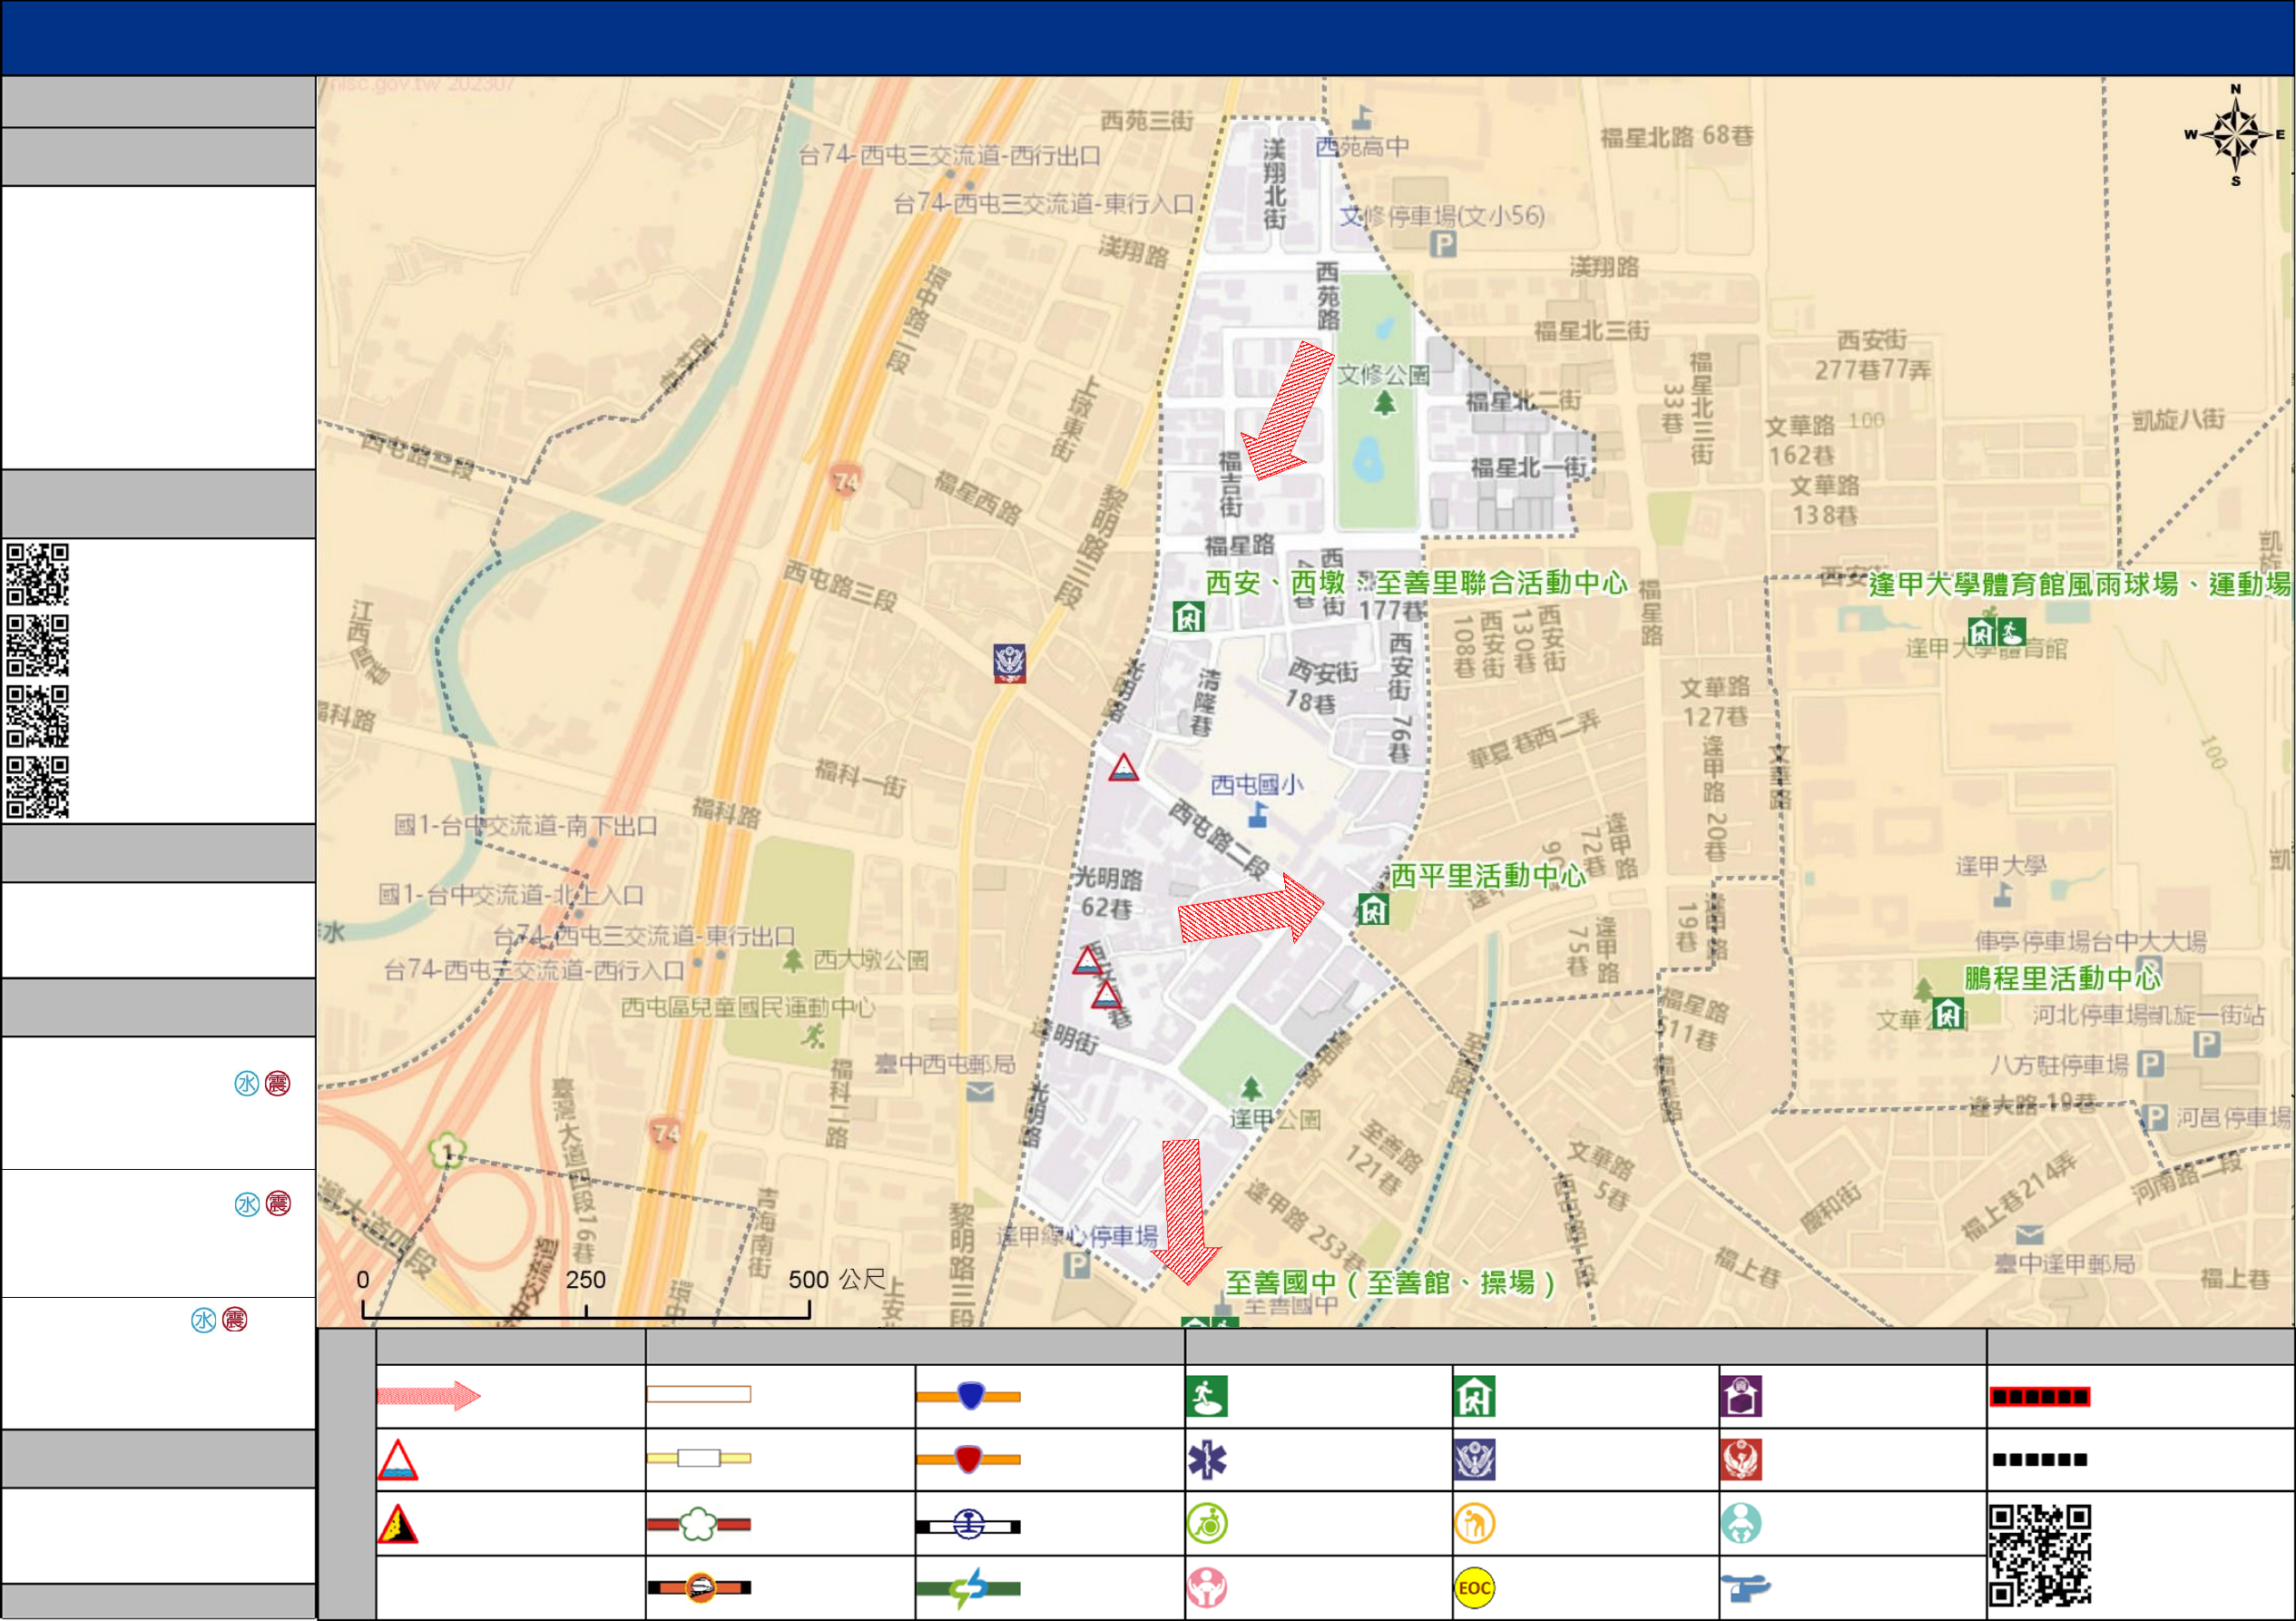Viewport: 2296px width, 1621px height.
Task: Click the mail icon at 臺中逢甲郵局
Action: click(2029, 1234)
